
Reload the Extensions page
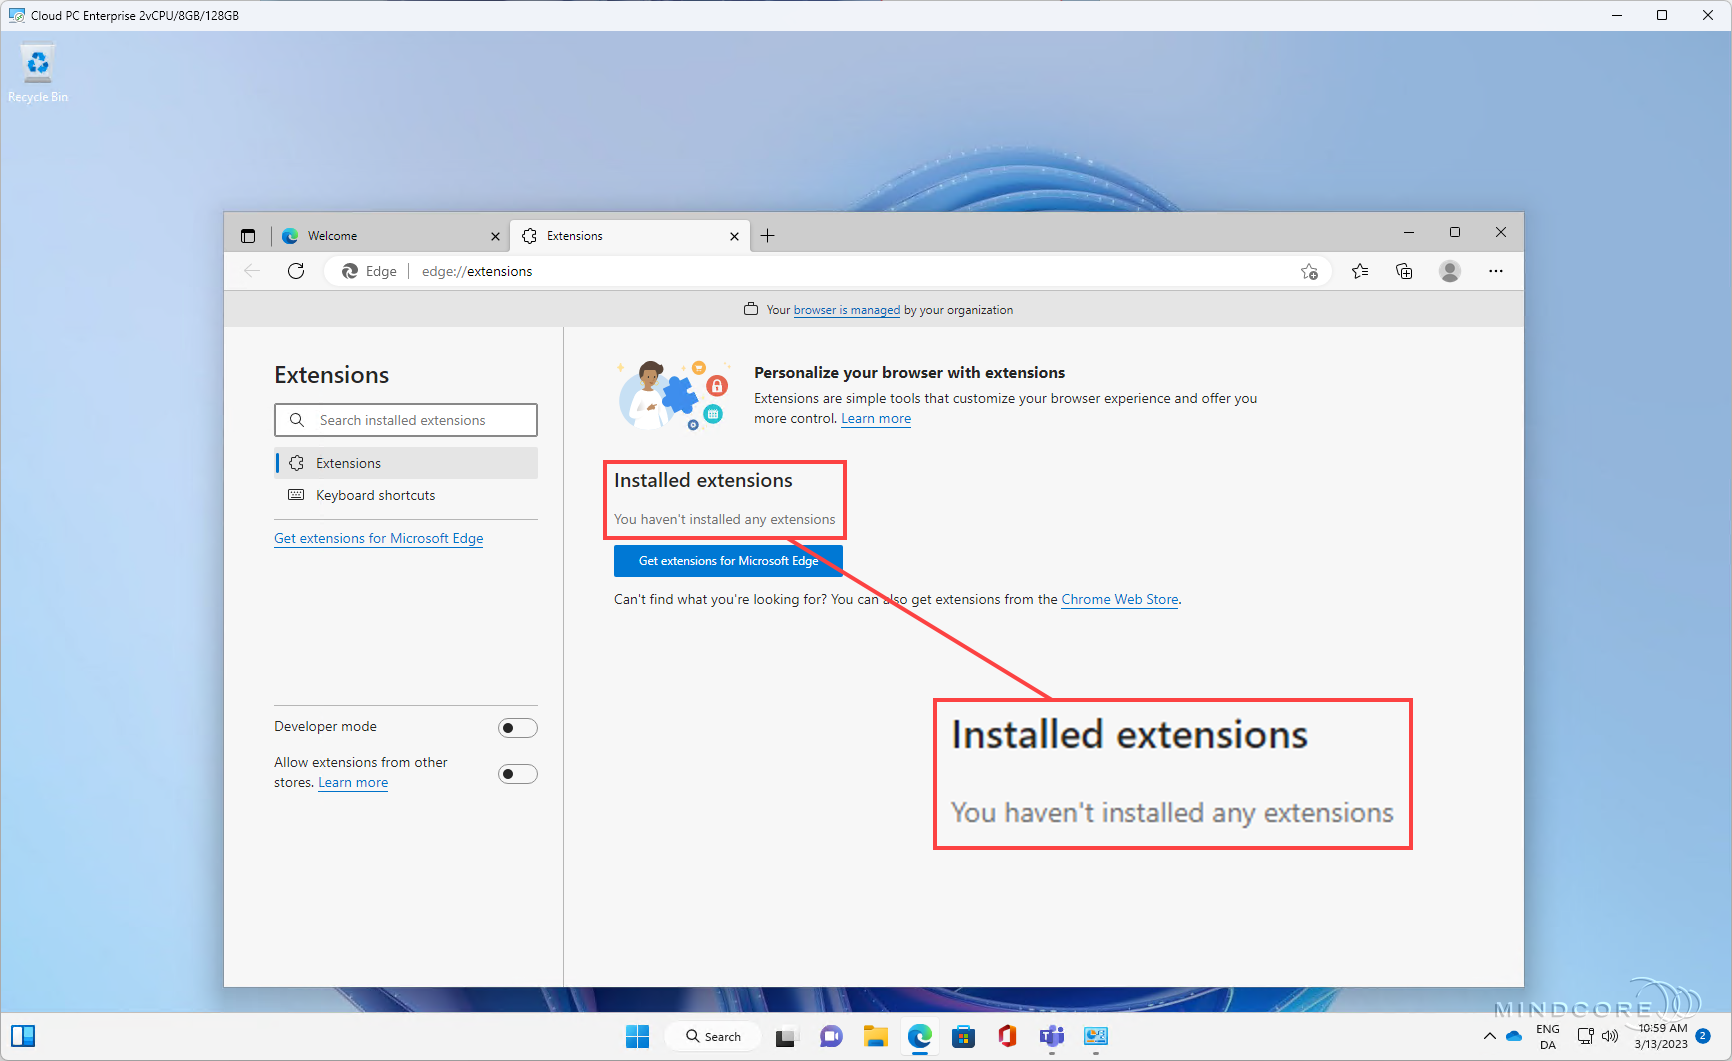tap(295, 271)
